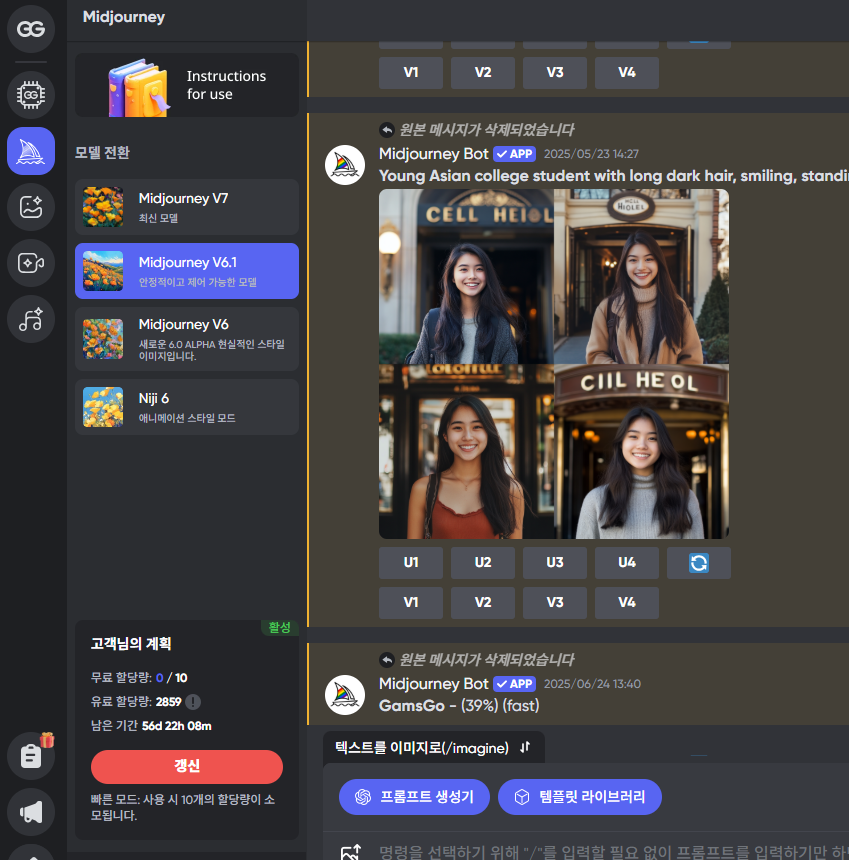Screen dimensions: 849x860
Task: Open the top-left CELL HEIOL generated image
Action: (x=466, y=276)
